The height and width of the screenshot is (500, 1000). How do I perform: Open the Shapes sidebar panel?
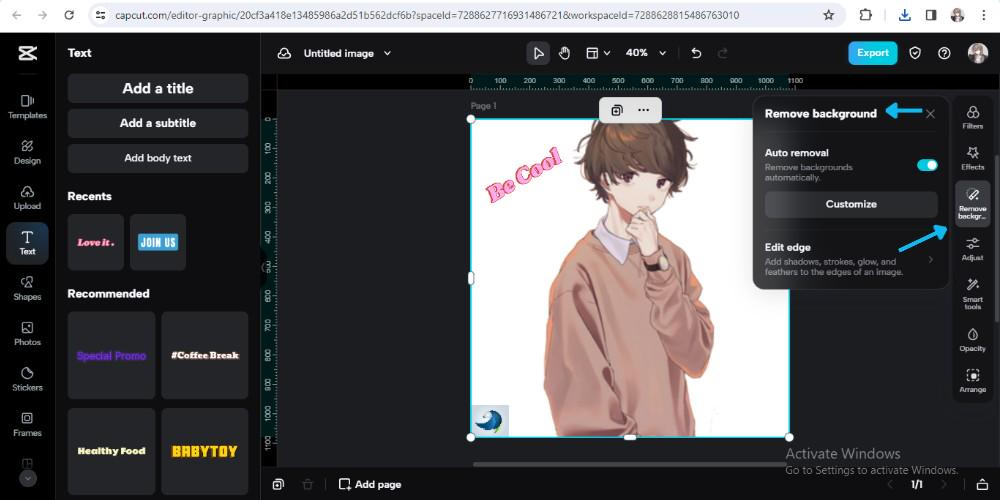coord(27,288)
